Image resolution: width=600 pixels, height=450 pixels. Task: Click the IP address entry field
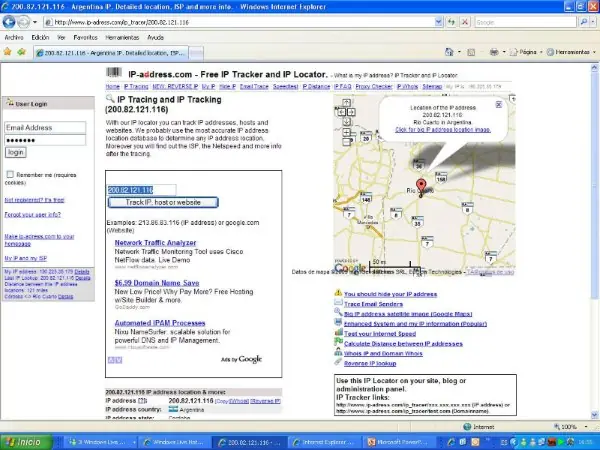click(x=141, y=190)
